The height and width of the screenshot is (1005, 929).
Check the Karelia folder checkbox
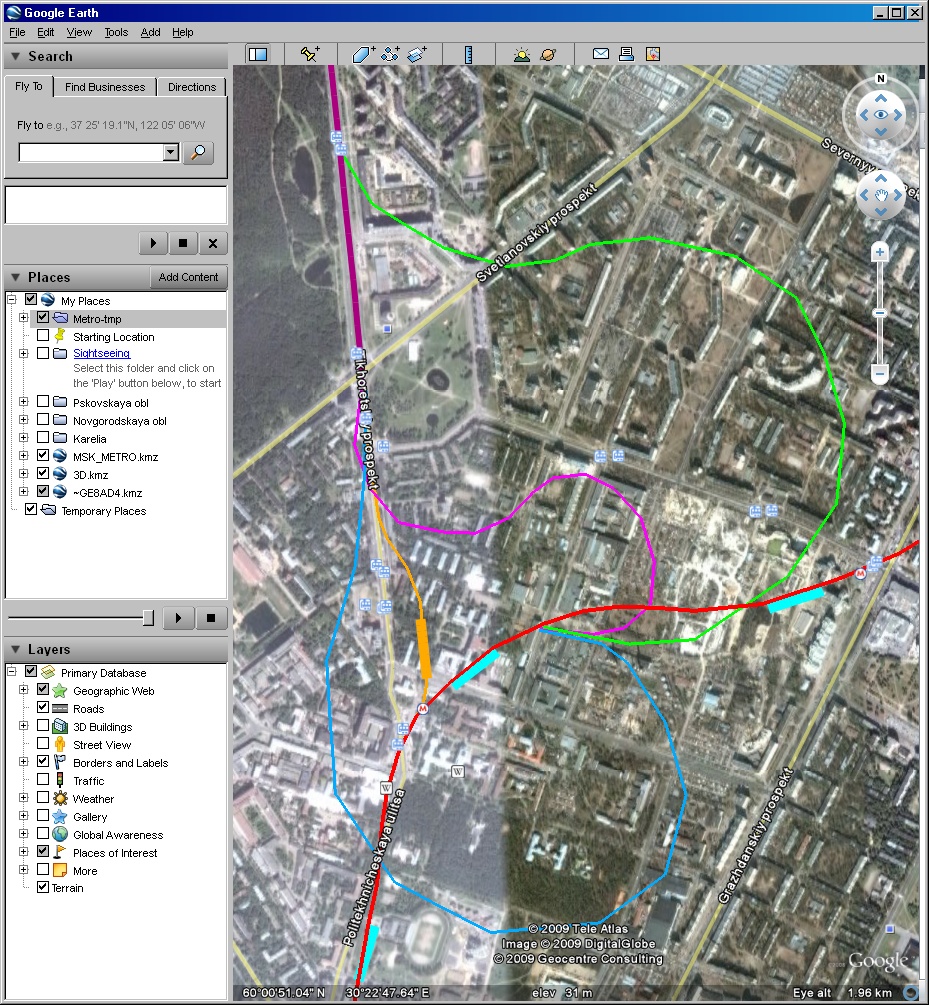tap(43, 439)
